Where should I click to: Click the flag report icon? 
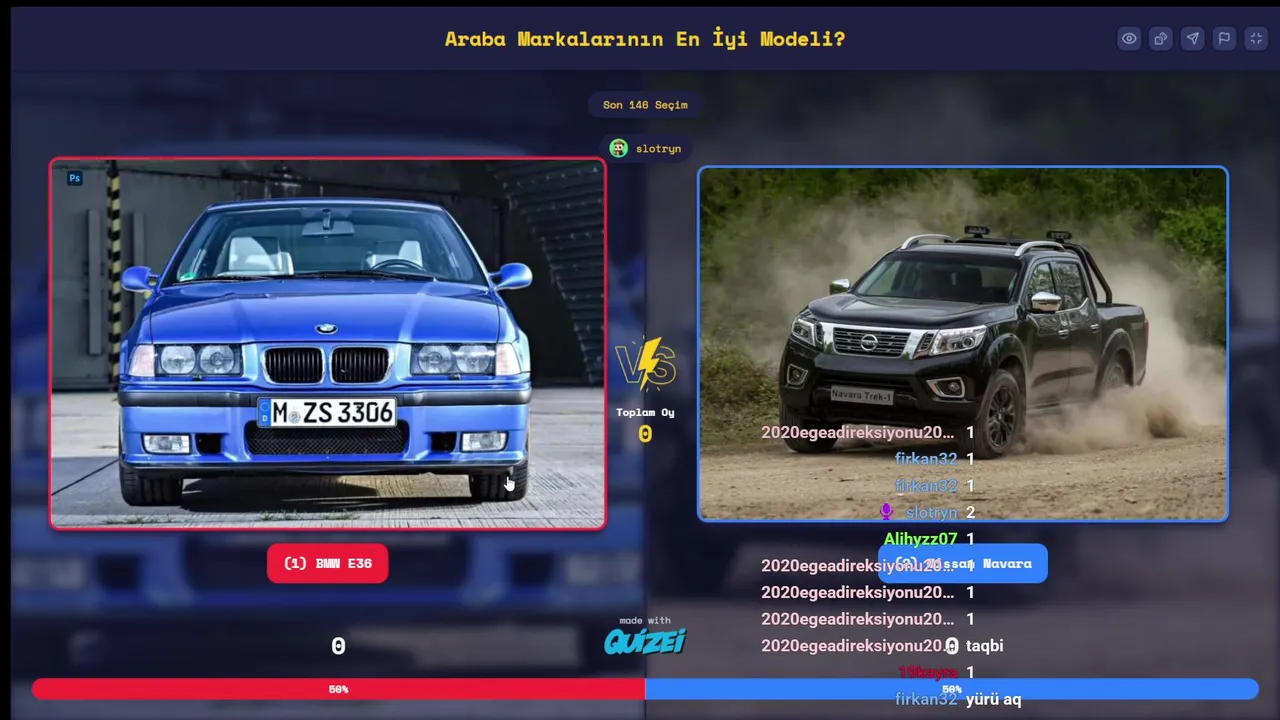1225,39
